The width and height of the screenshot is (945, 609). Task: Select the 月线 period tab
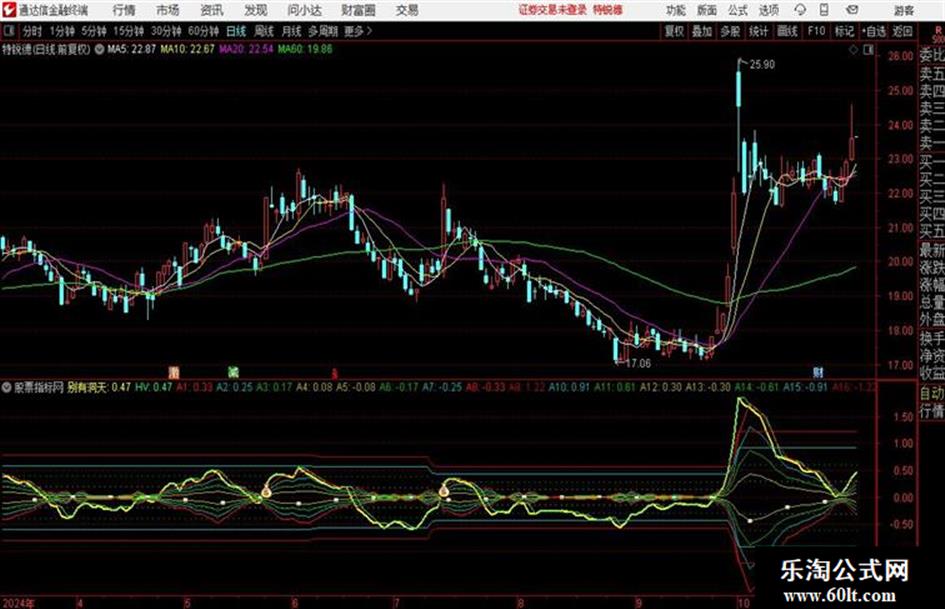click(x=292, y=31)
